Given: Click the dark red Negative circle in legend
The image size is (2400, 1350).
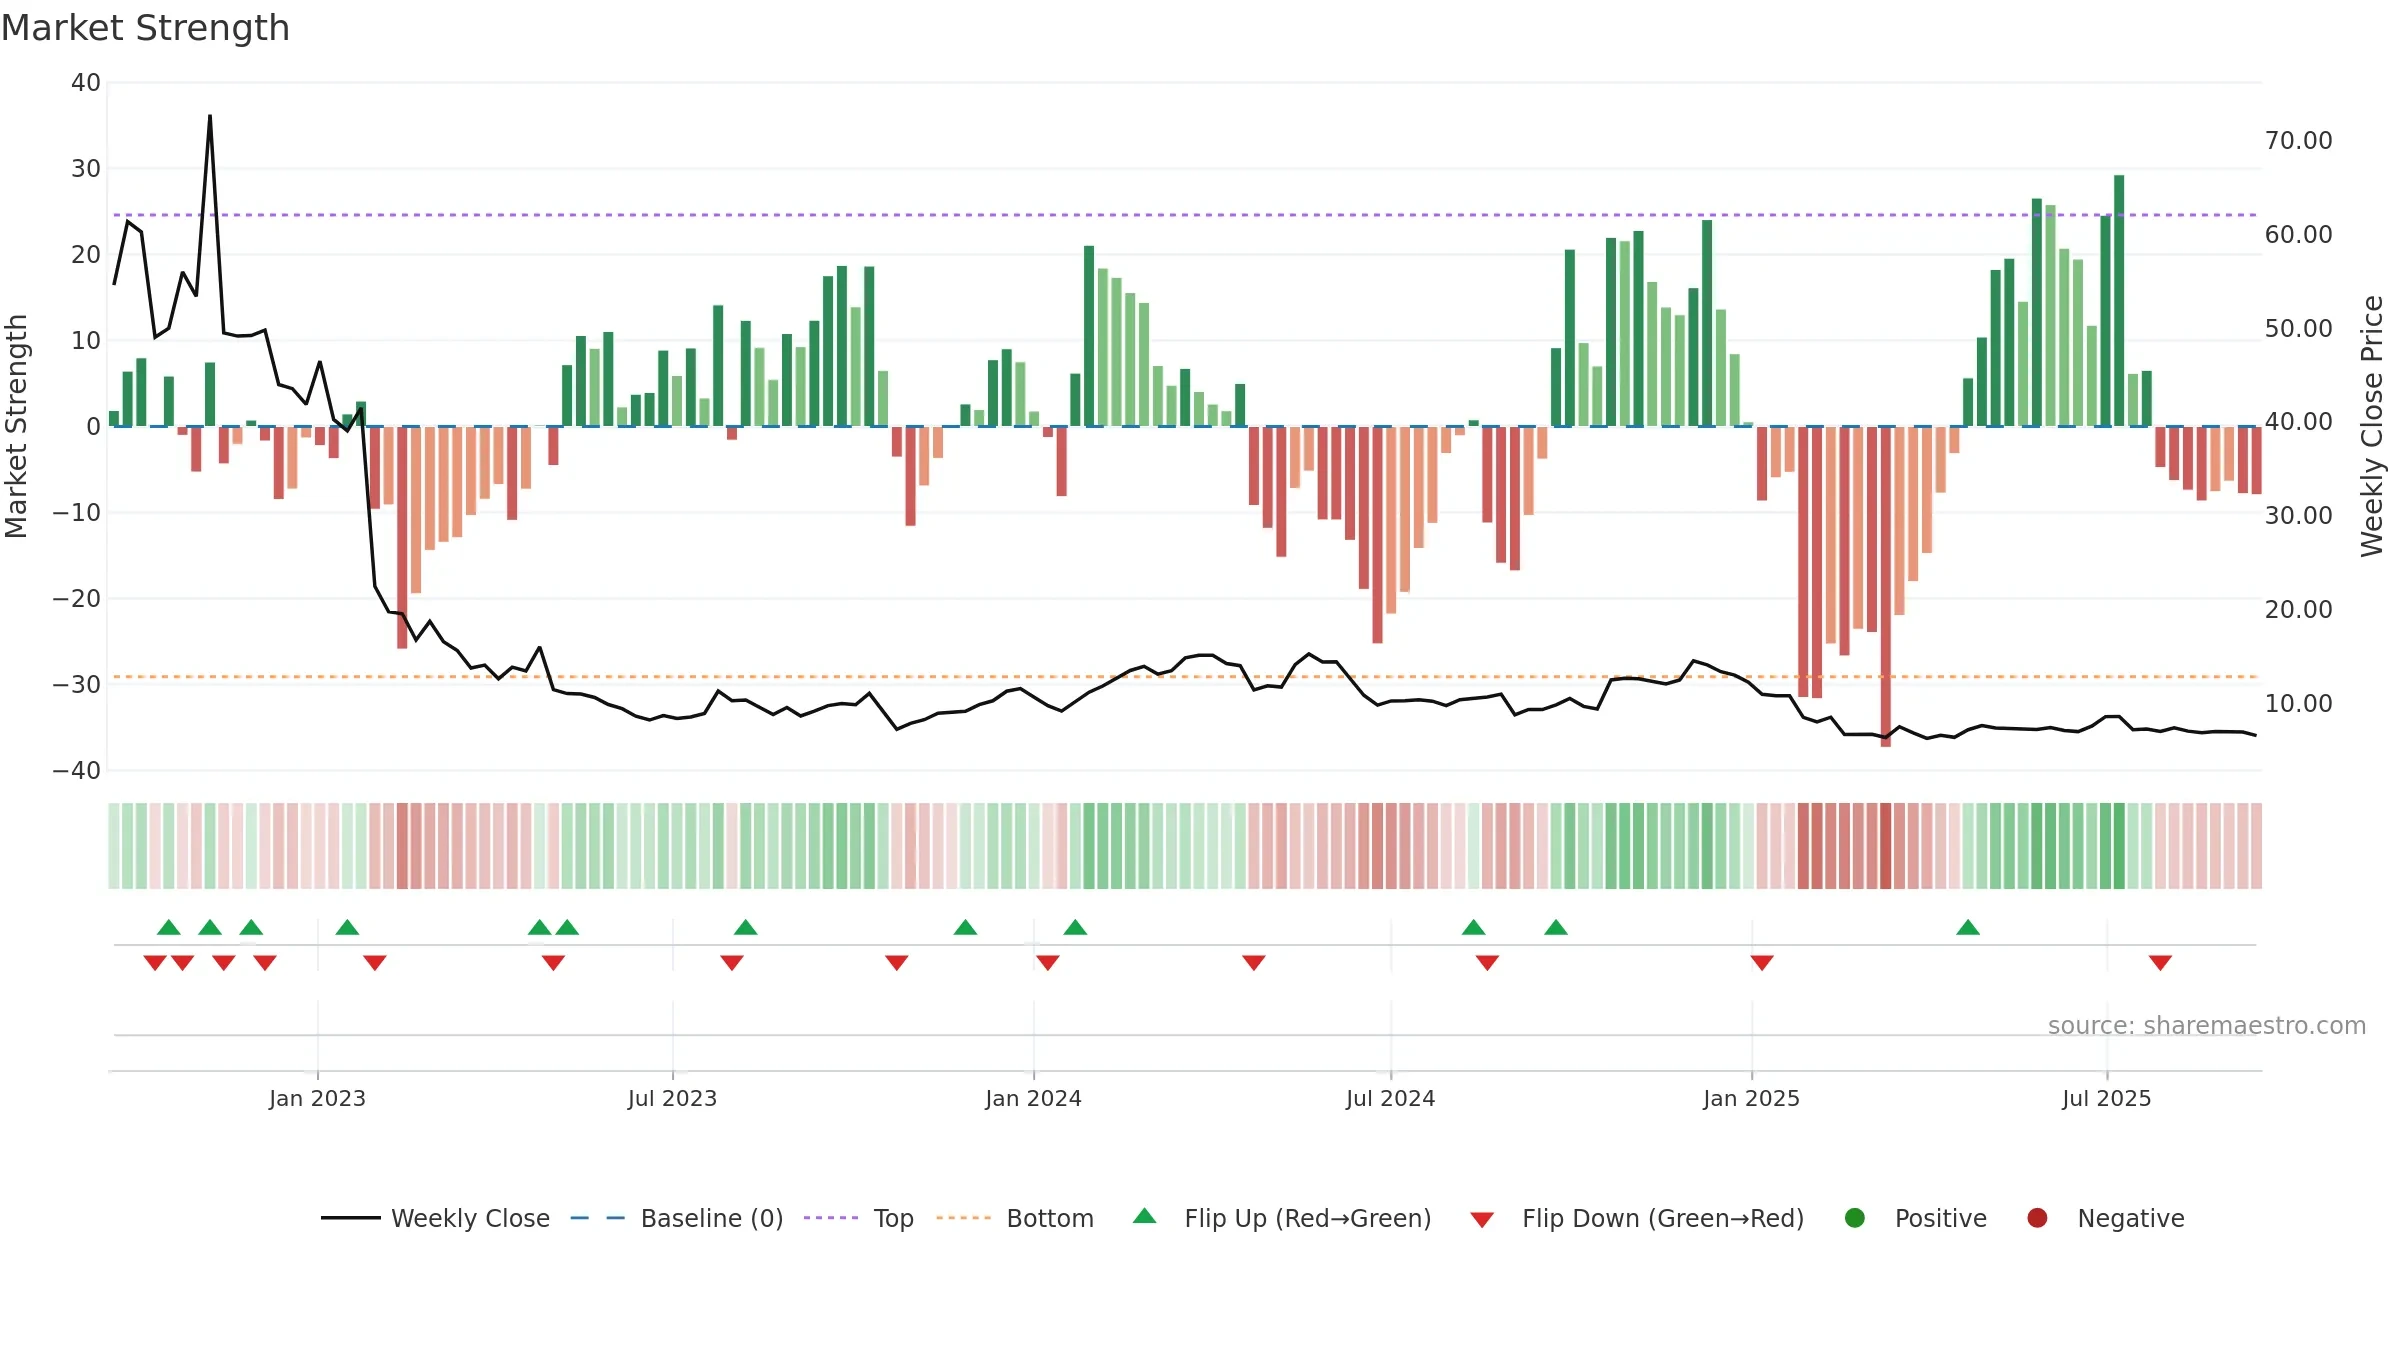Looking at the screenshot, I should (2037, 1218).
